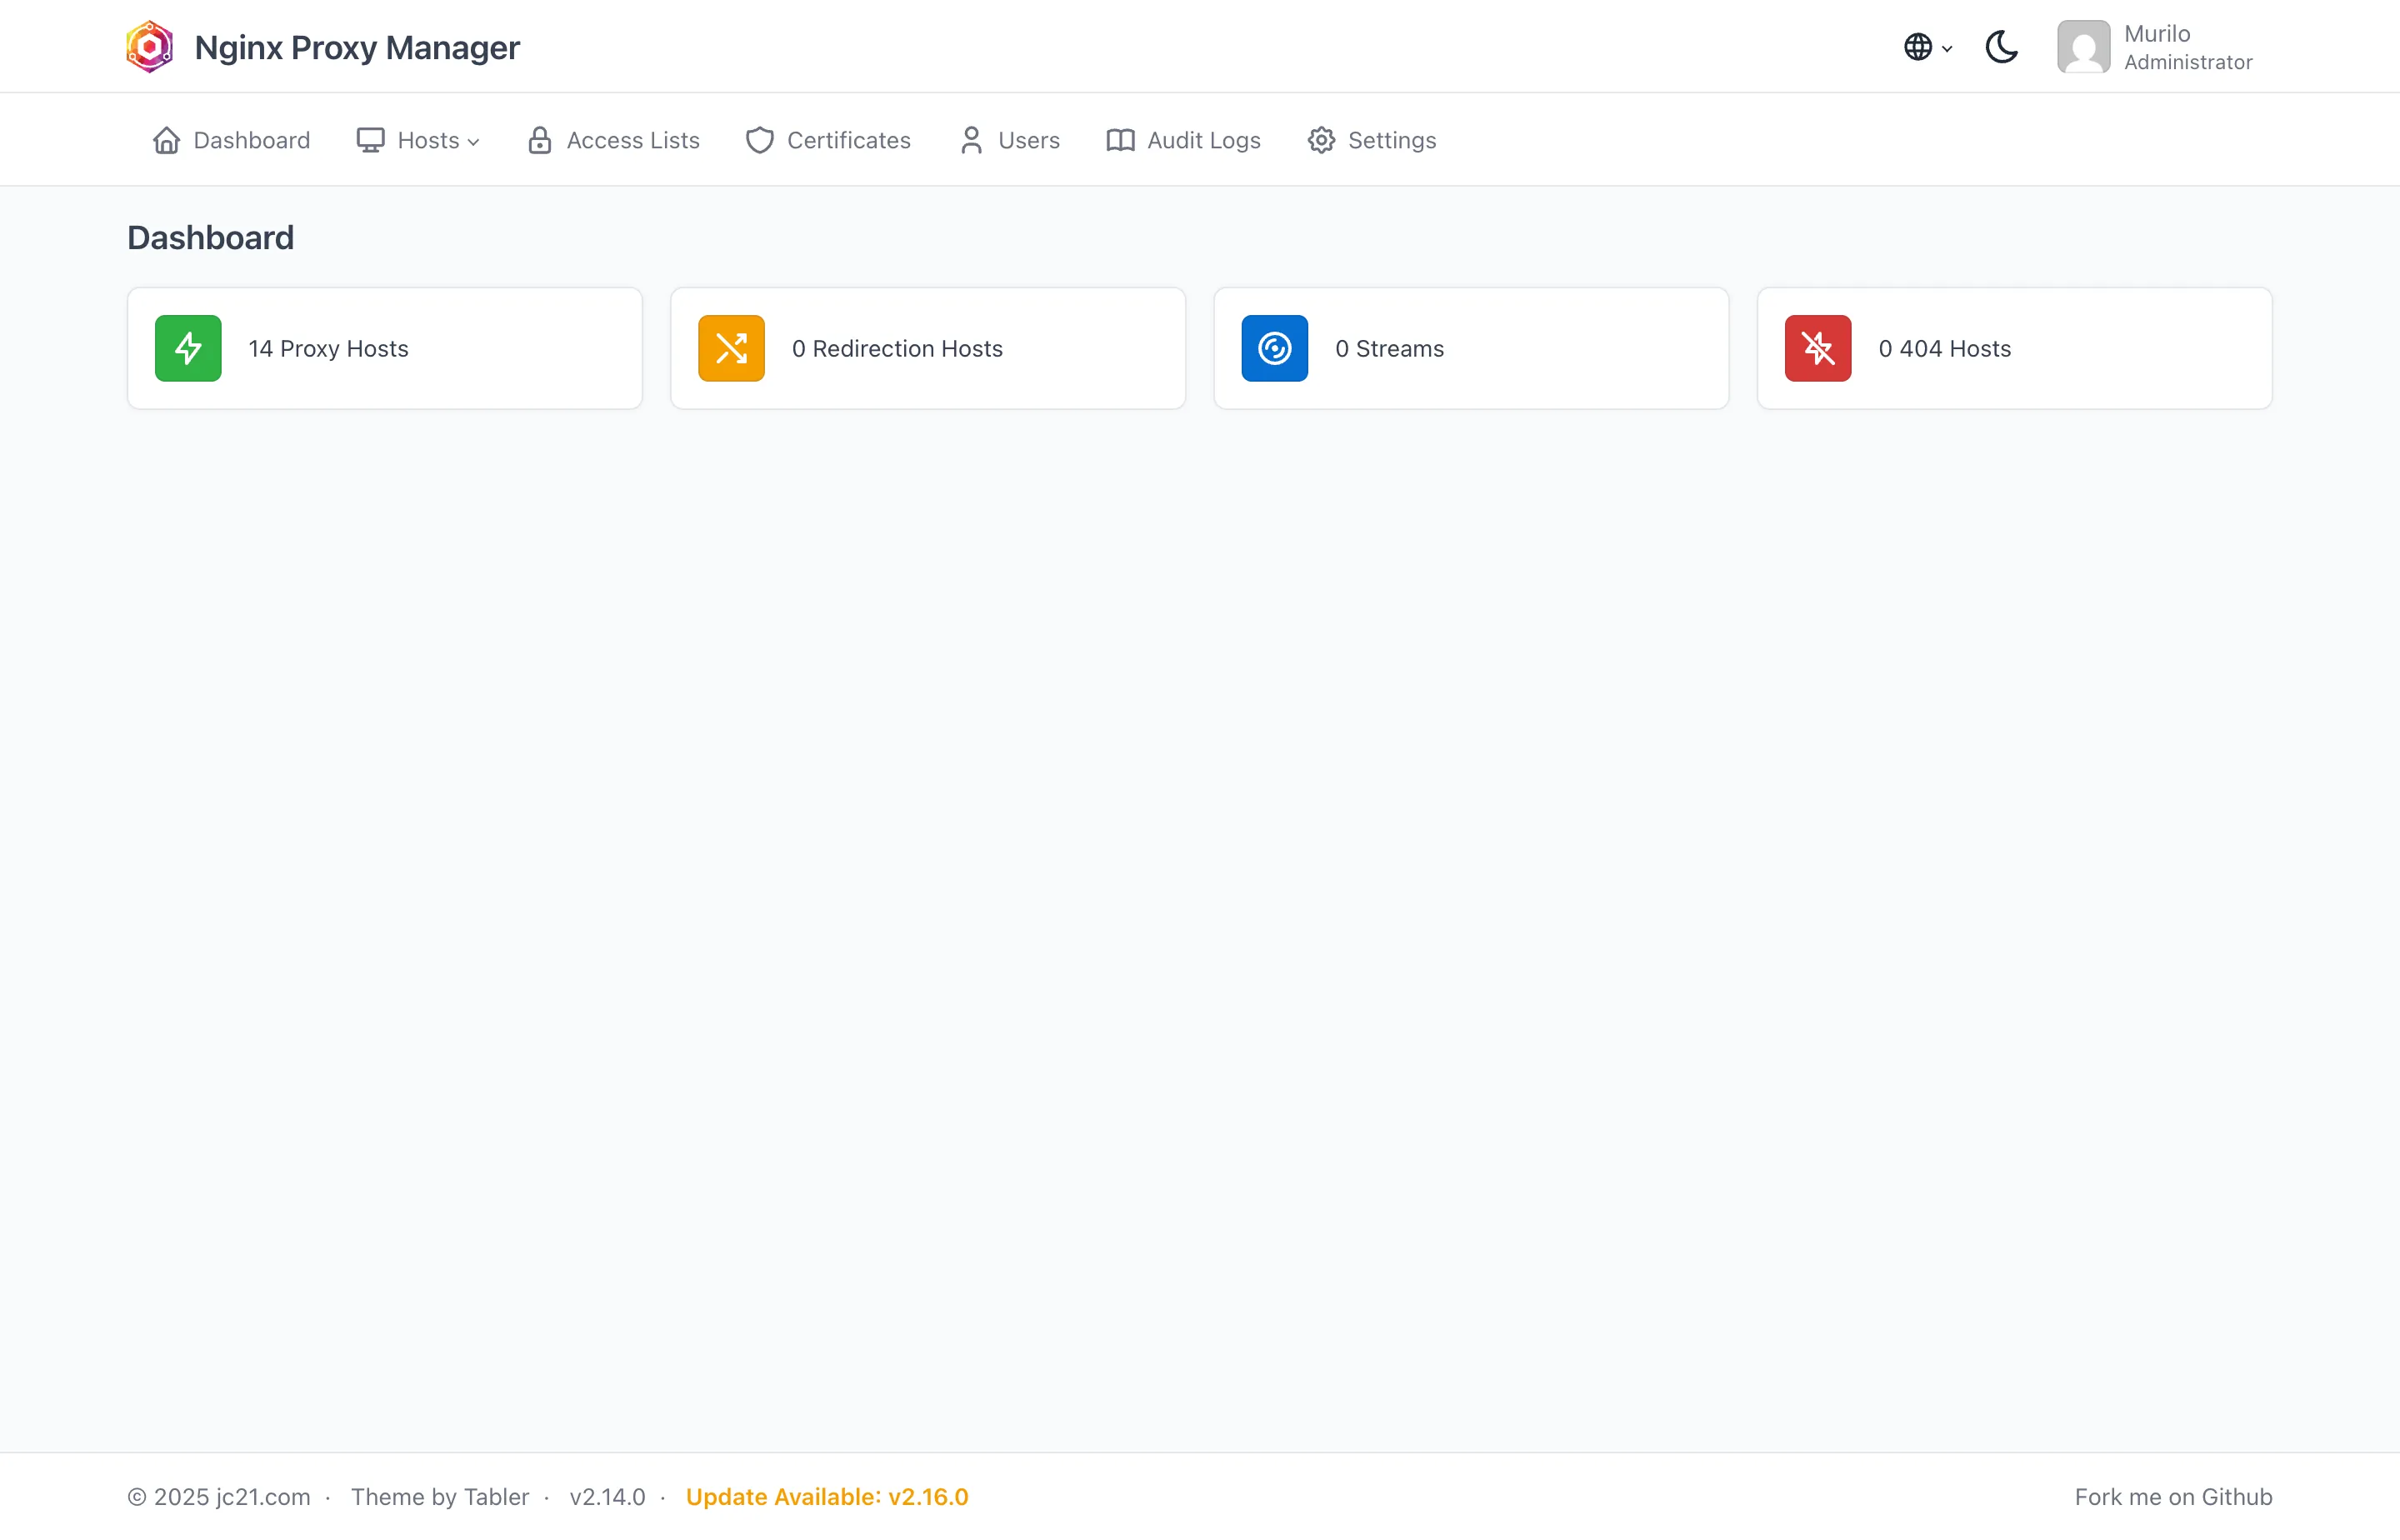Click Update Available: v2.16.0 link
The image size is (2400, 1540).
point(827,1497)
